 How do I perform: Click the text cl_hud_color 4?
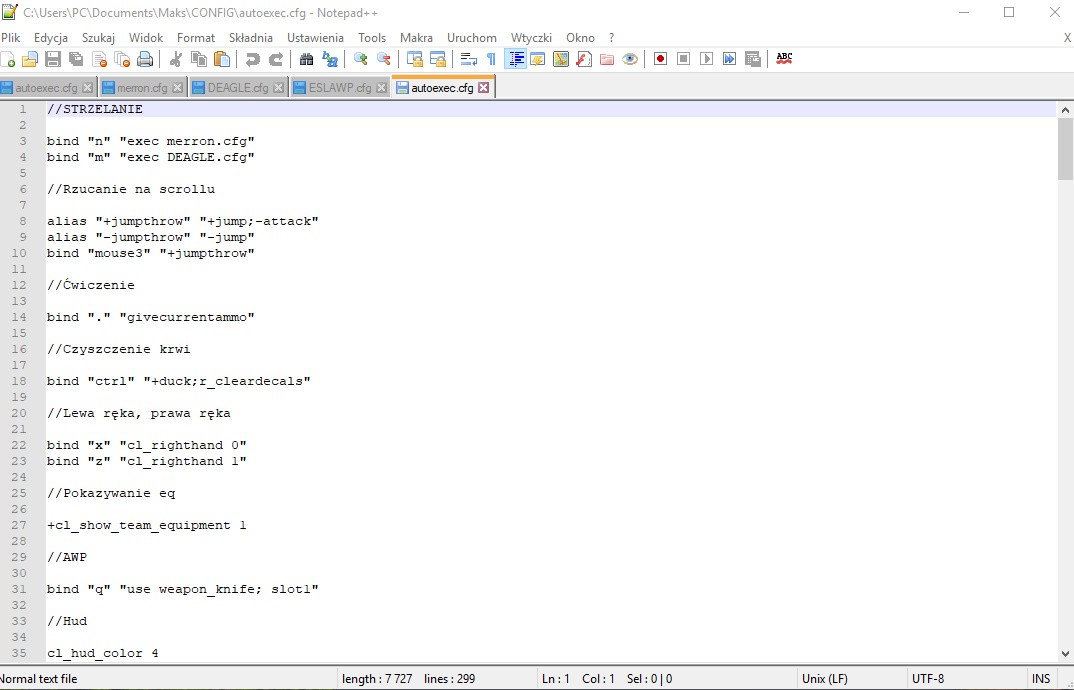tap(103, 653)
